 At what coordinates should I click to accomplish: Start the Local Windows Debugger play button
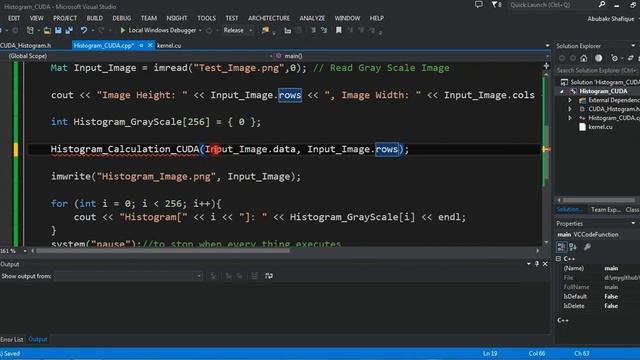(x=122, y=30)
